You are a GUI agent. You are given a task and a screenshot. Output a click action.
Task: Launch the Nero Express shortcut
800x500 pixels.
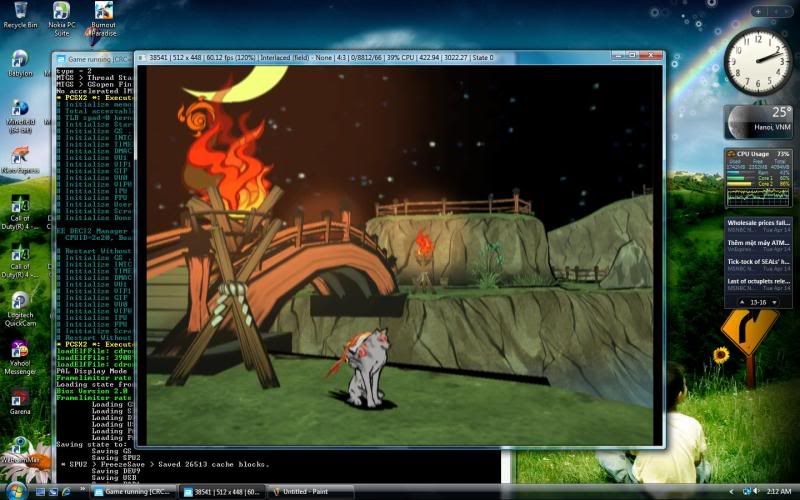tap(20, 160)
